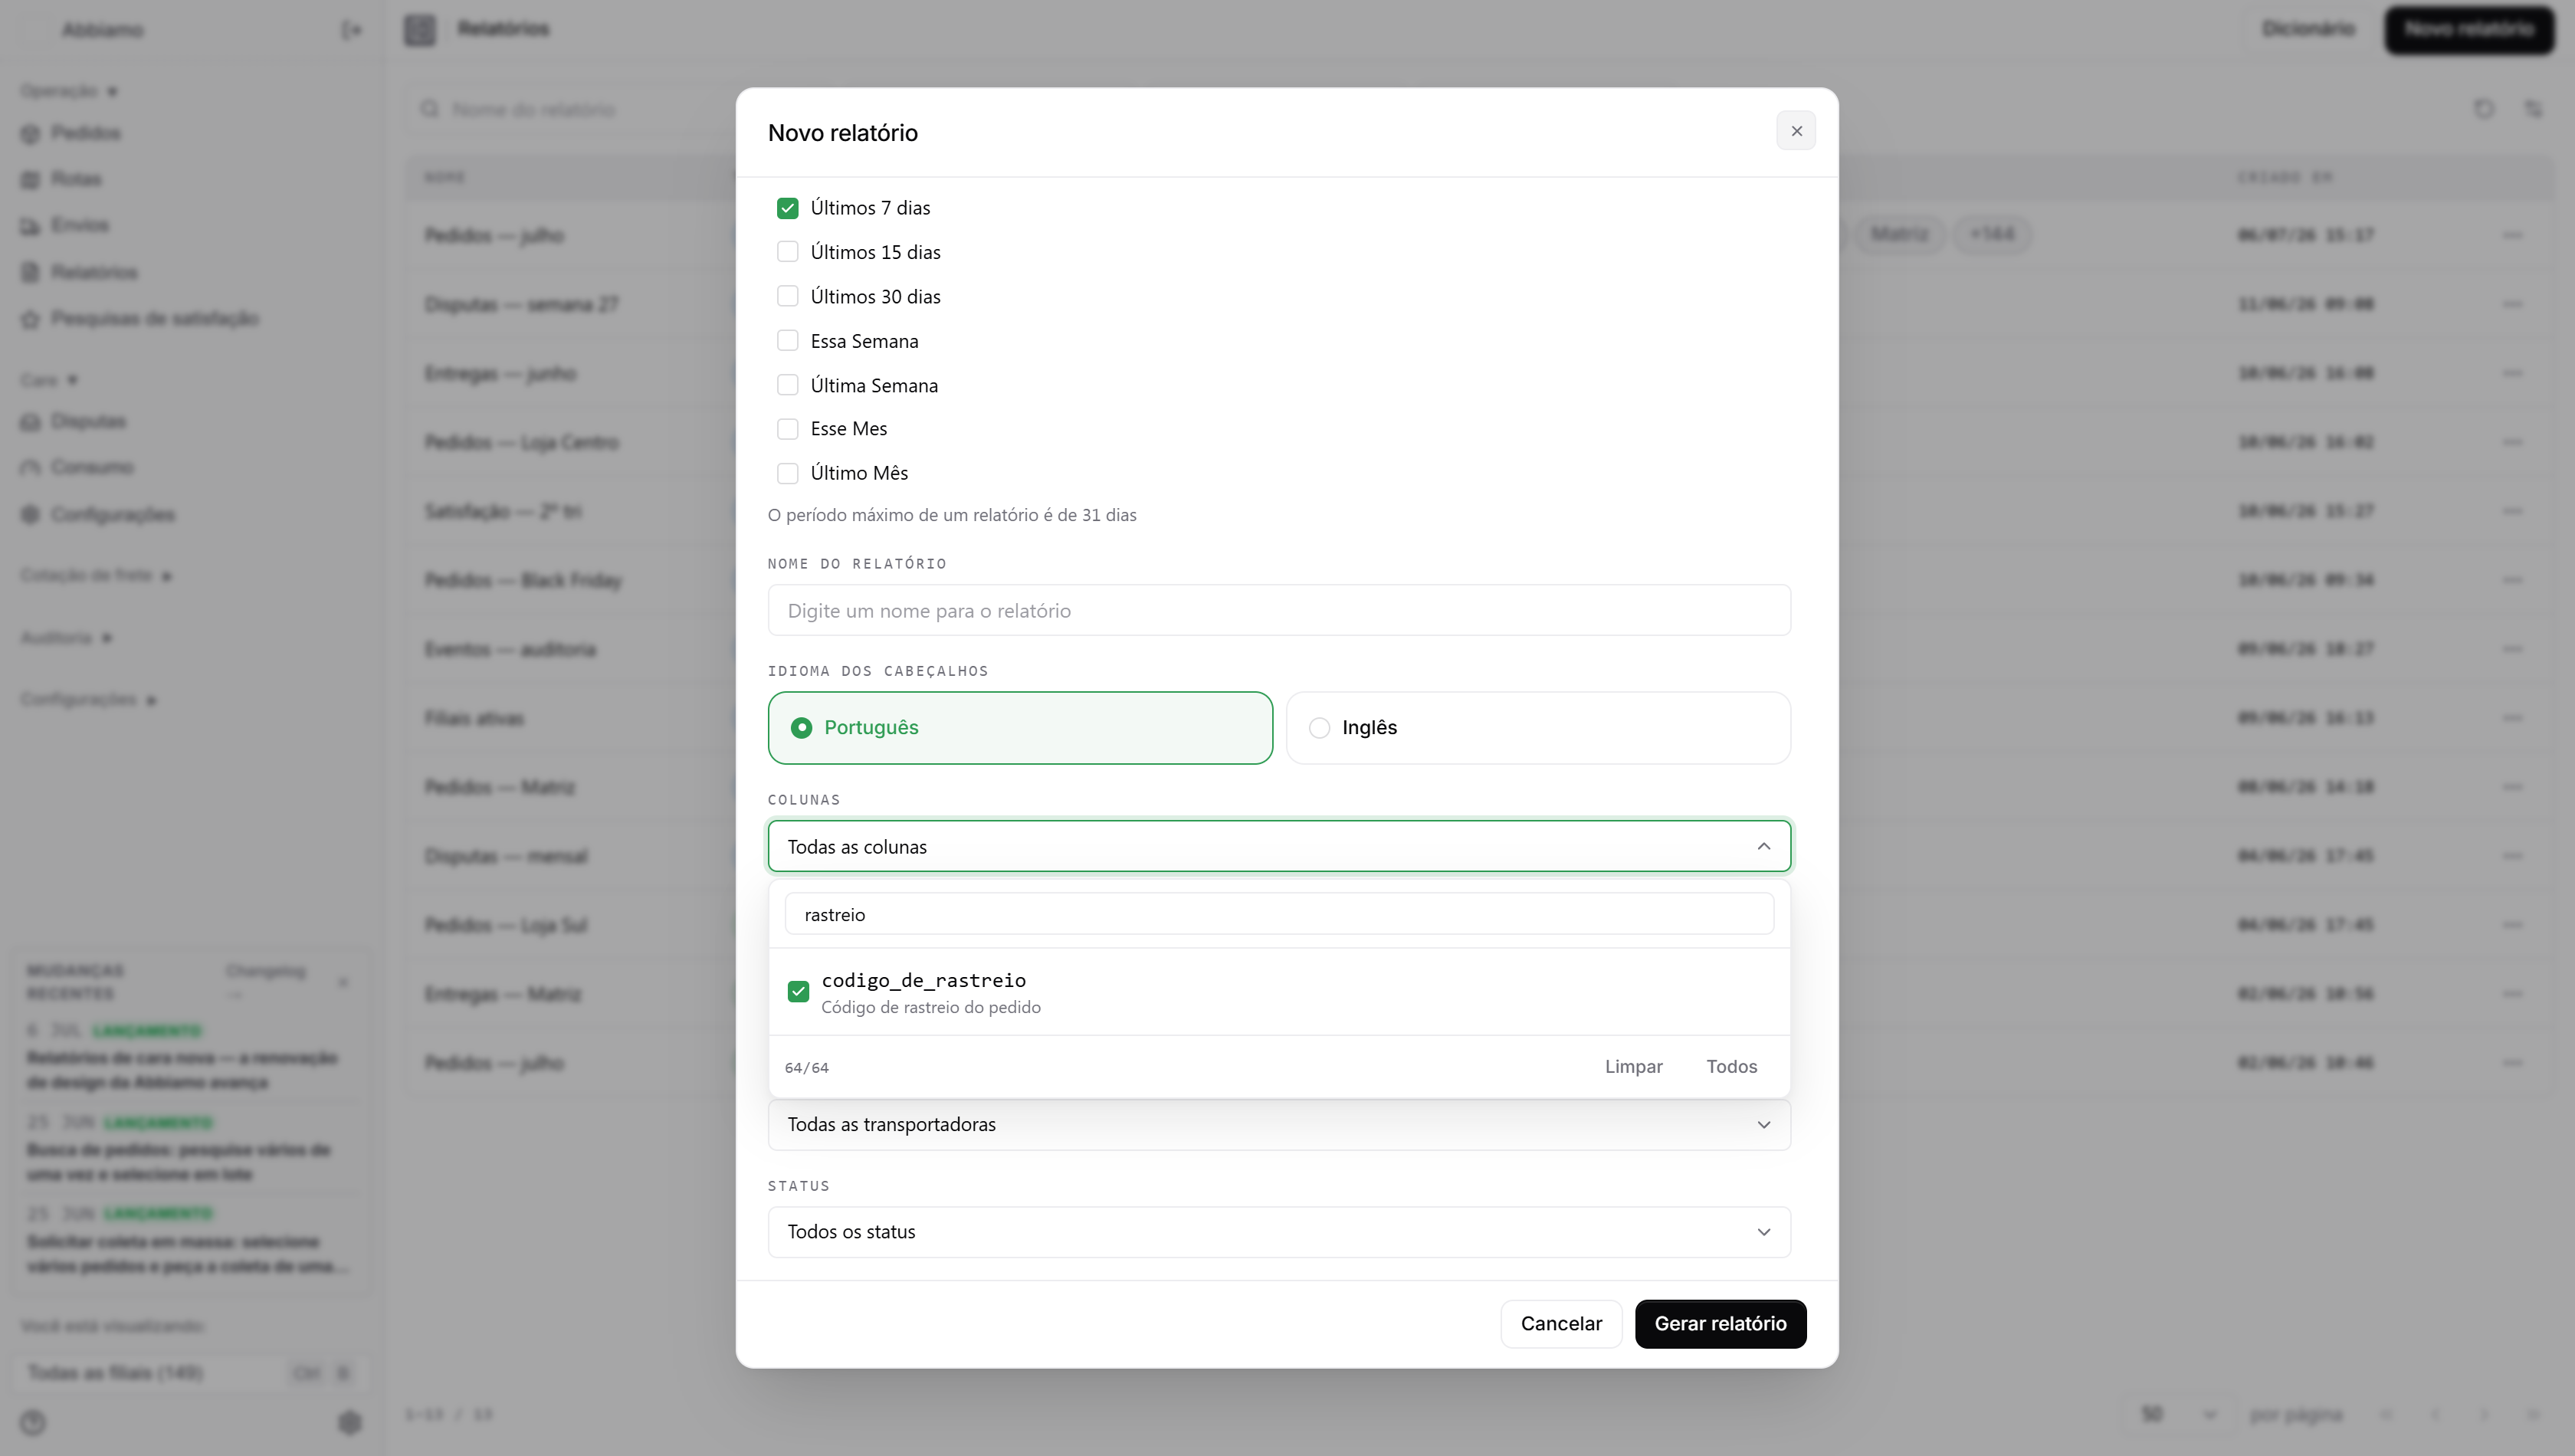Clear column selection with Limpar
The image size is (2575, 1456).
tap(1633, 1066)
